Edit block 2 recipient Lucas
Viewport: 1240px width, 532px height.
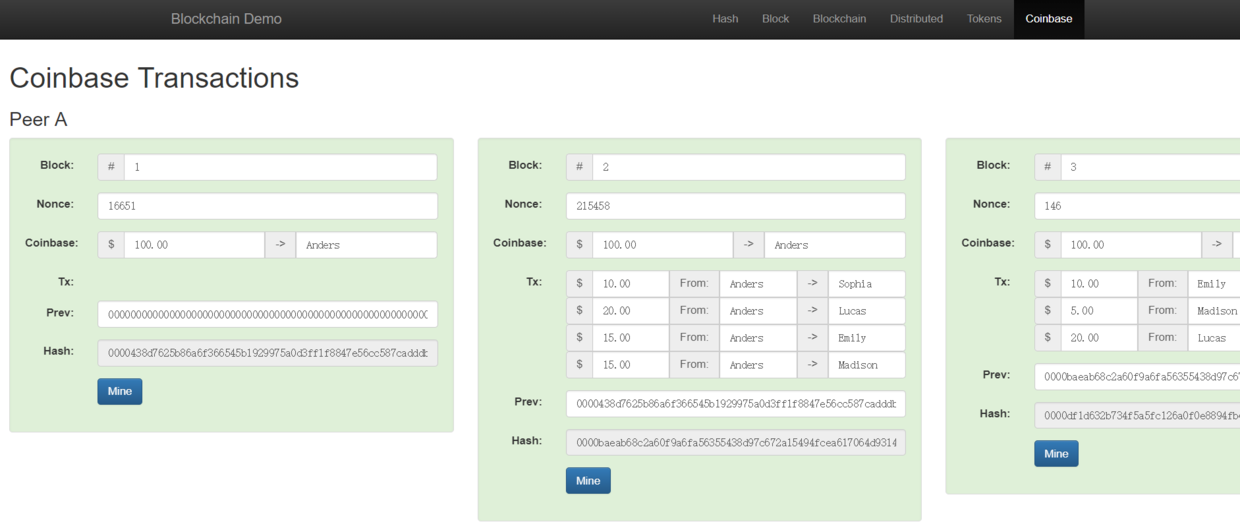(867, 311)
